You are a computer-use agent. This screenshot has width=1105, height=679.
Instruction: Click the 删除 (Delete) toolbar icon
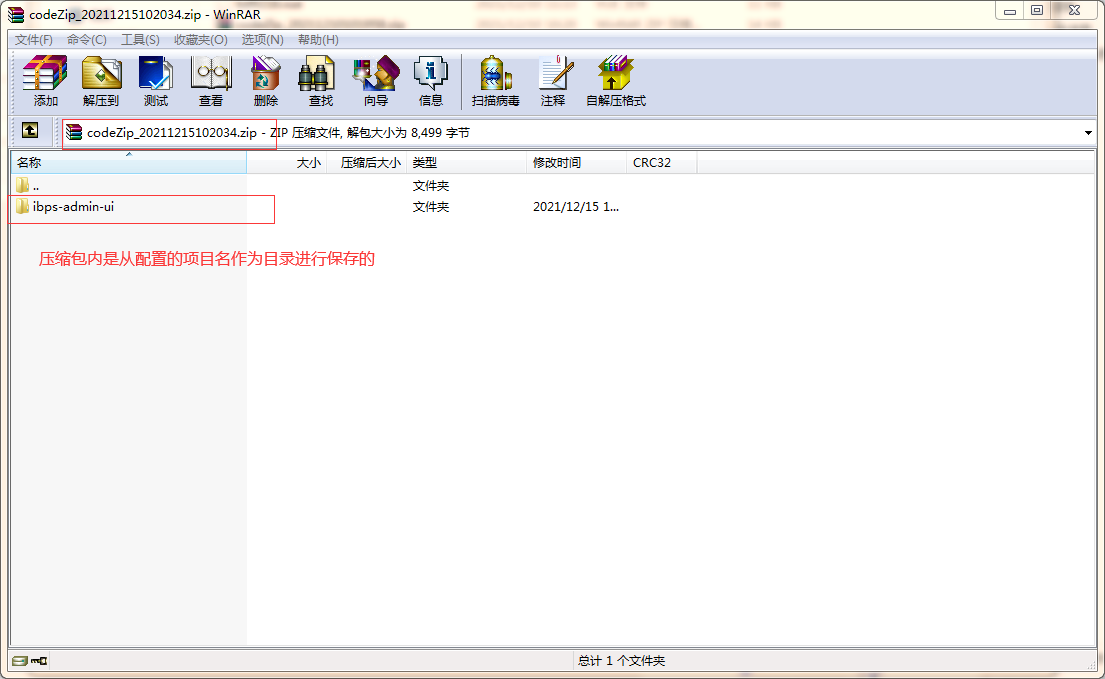point(265,81)
